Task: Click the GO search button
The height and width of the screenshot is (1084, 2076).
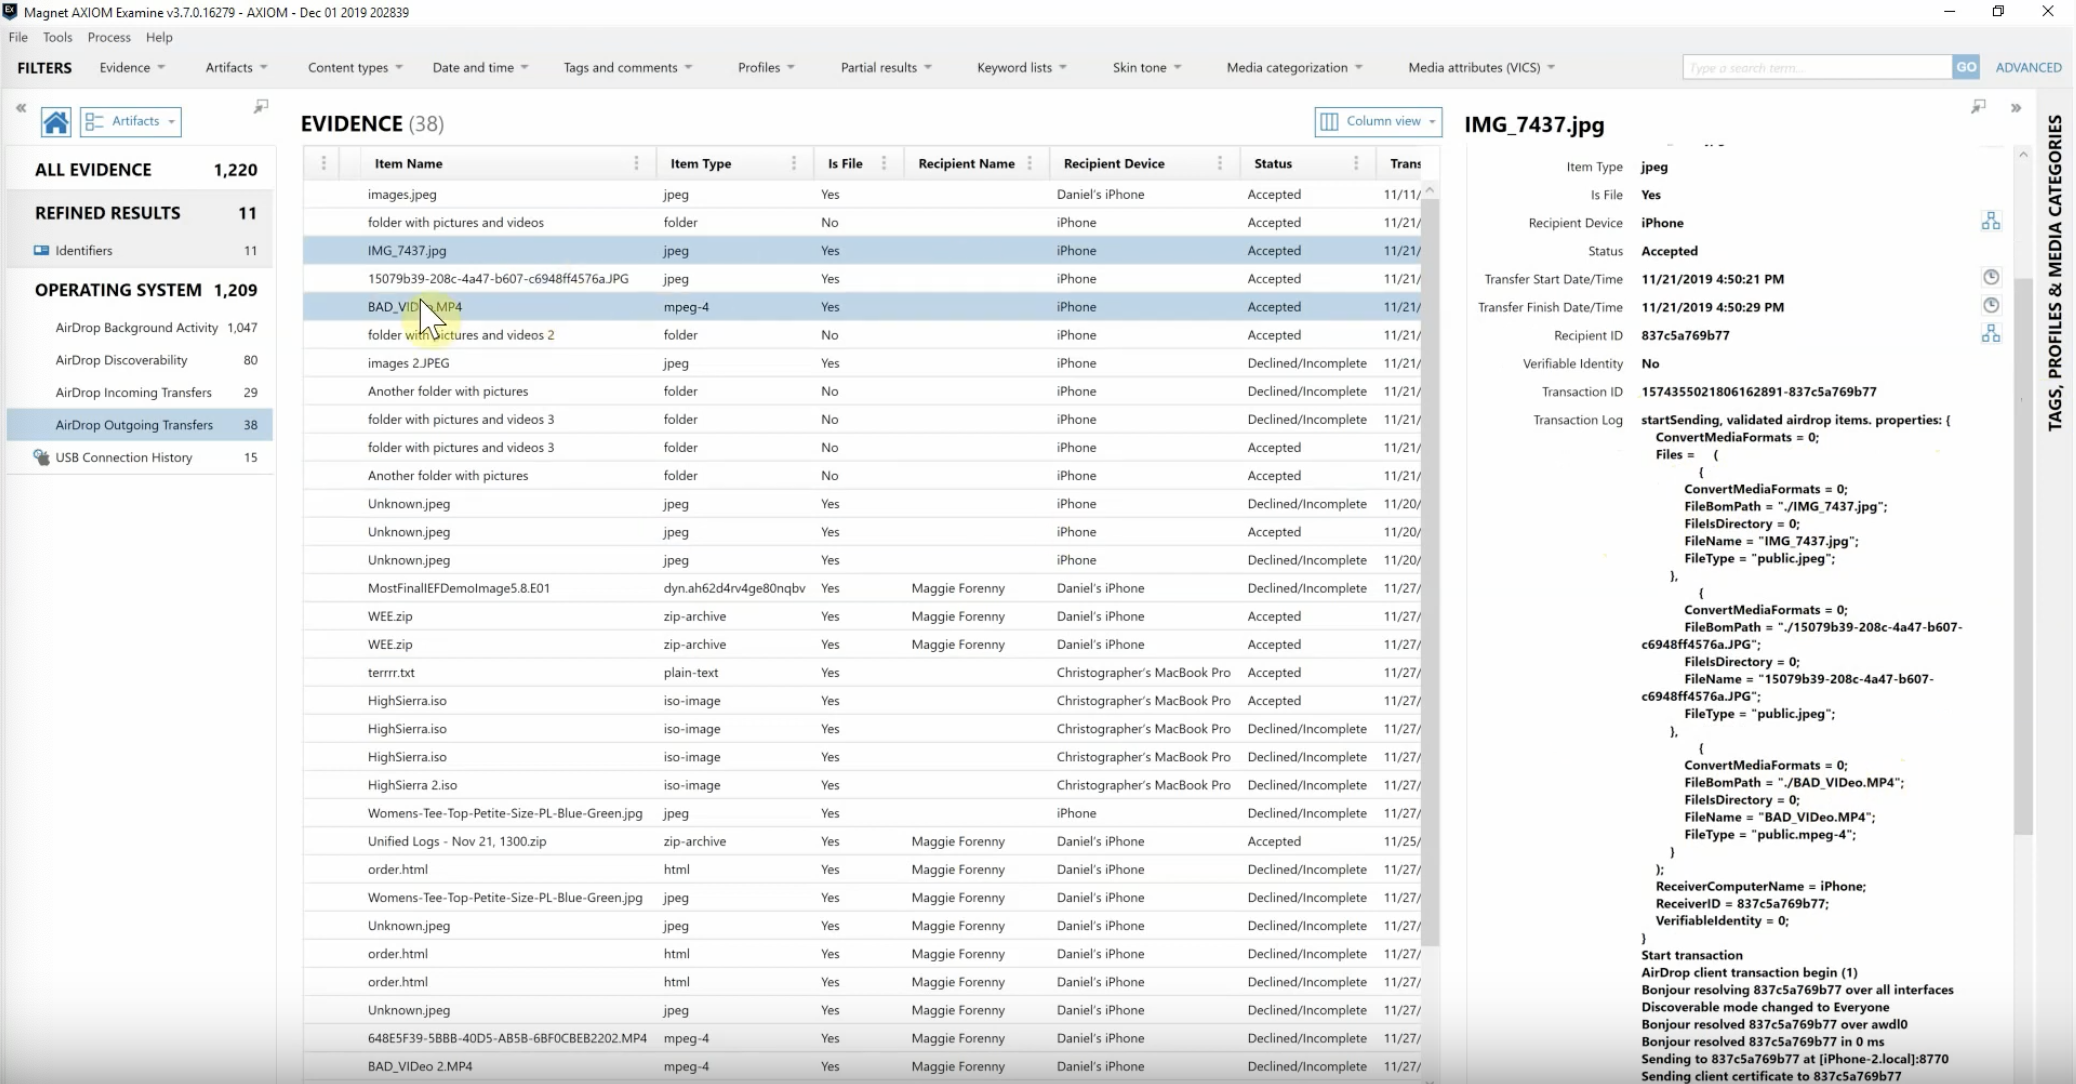Action: tap(1966, 67)
